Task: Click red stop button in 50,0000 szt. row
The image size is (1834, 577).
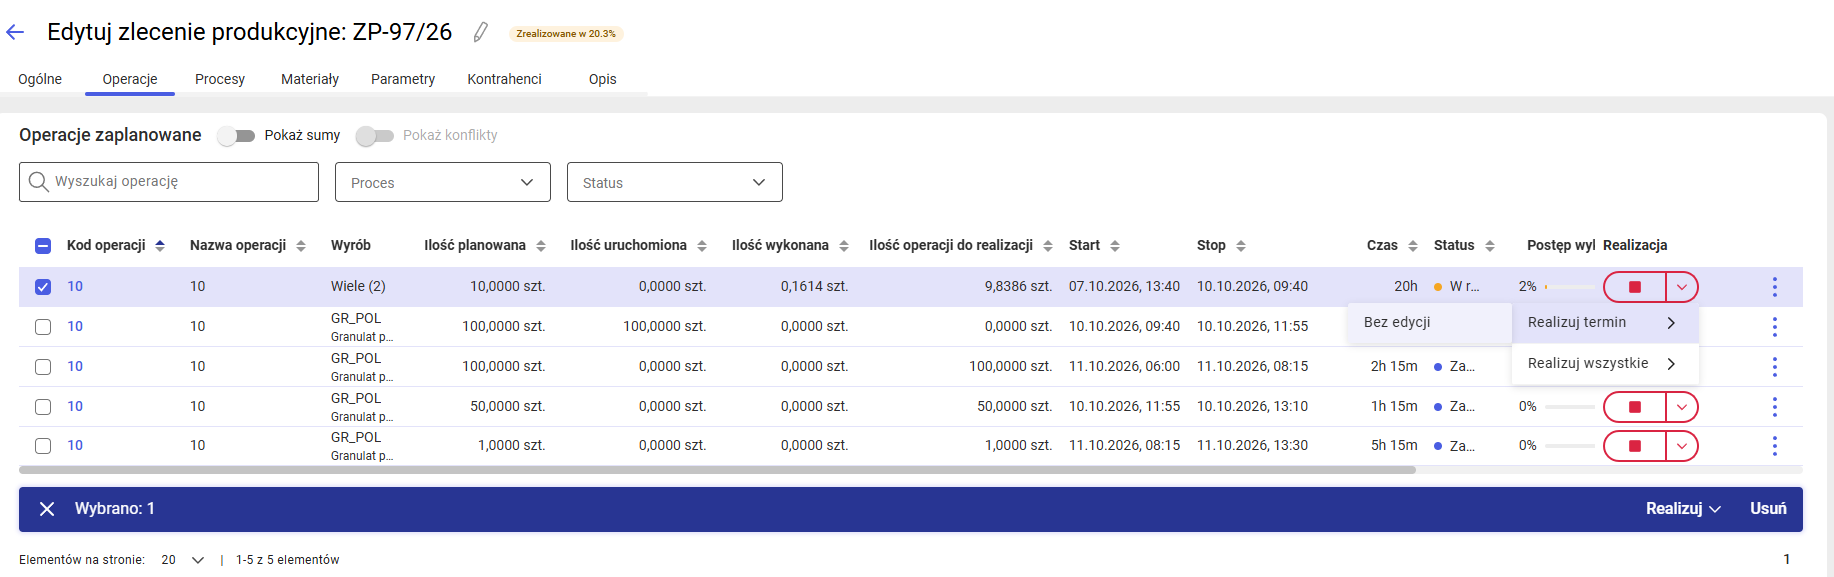Action: 1635,407
